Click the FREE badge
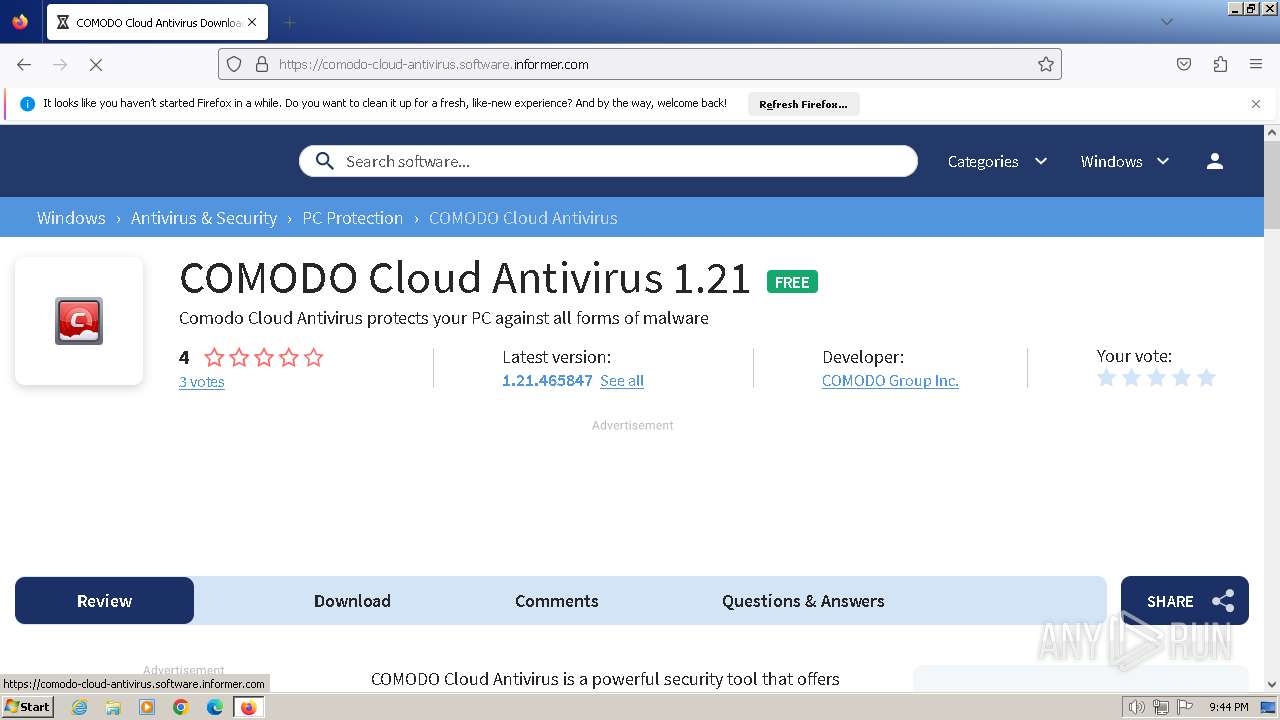Viewport: 1280px width, 720px height. [792, 282]
